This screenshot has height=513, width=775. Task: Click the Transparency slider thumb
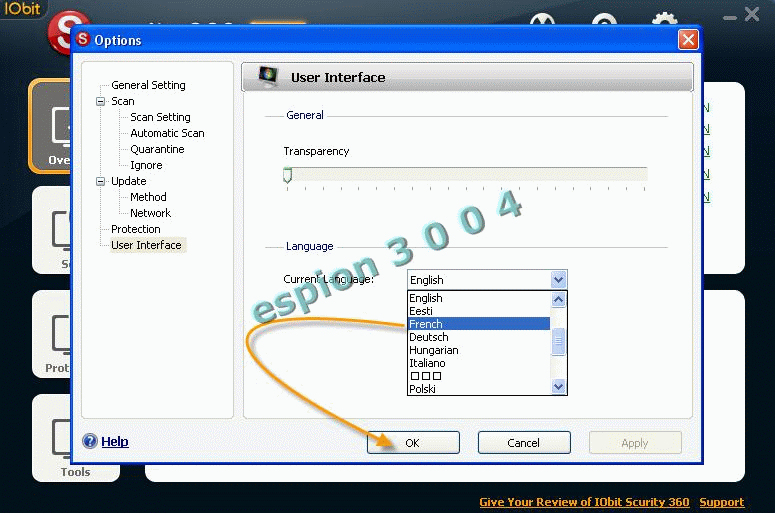tap(287, 175)
